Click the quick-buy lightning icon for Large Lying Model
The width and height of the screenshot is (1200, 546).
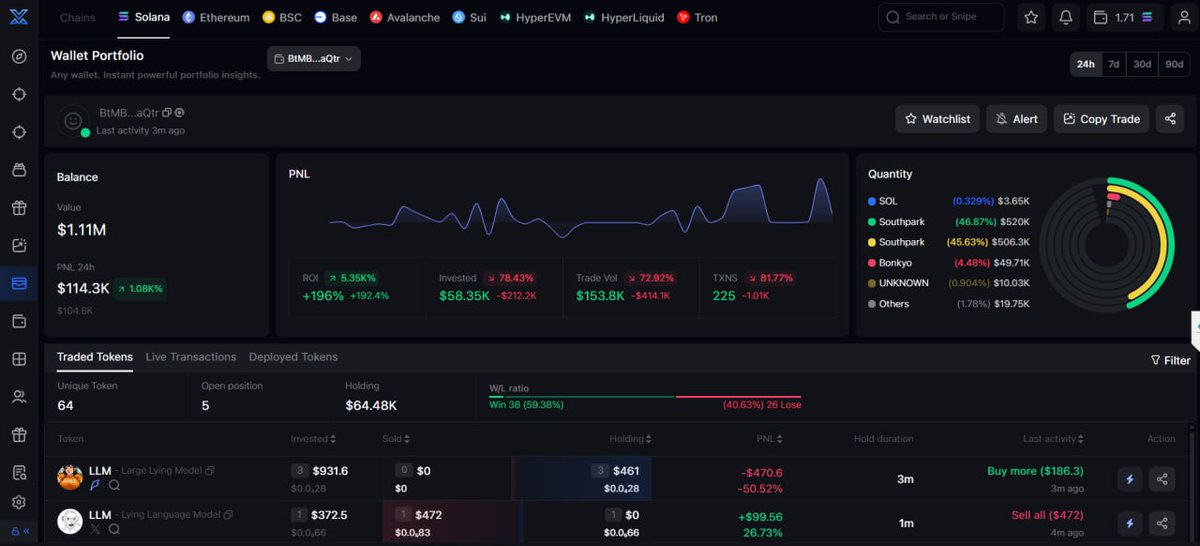pos(1130,479)
